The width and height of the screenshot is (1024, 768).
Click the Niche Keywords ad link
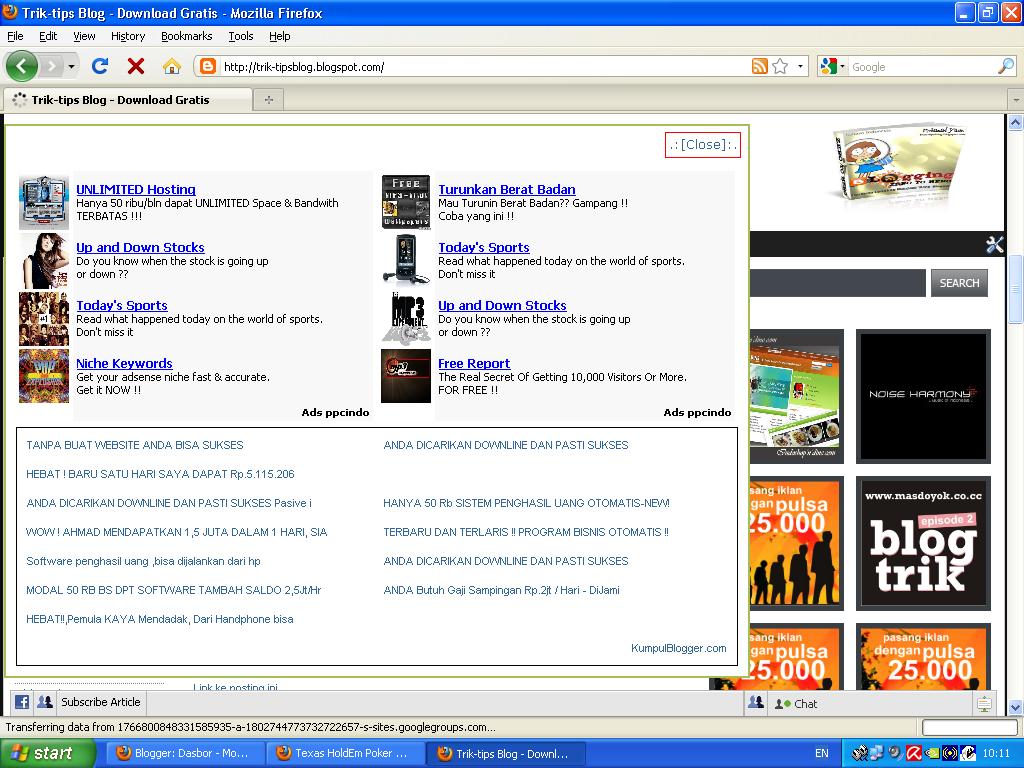[124, 363]
